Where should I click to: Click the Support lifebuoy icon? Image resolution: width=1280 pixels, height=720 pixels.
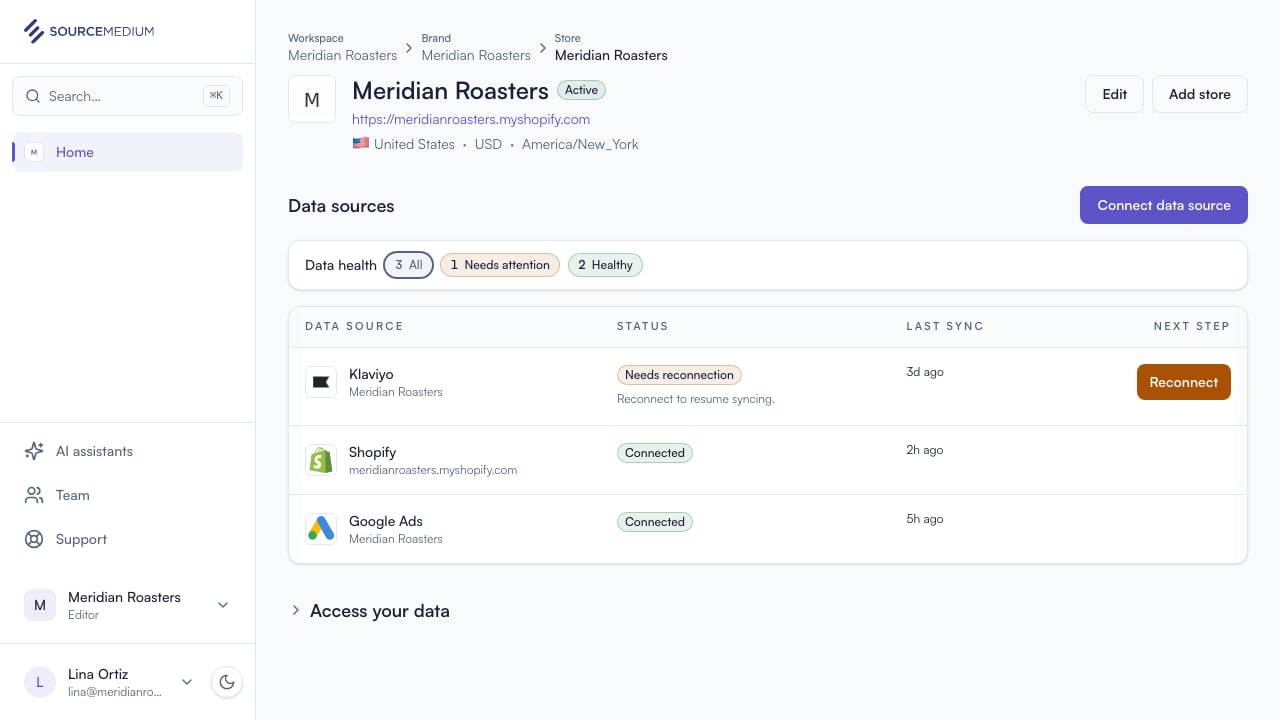pyautogui.click(x=34, y=539)
